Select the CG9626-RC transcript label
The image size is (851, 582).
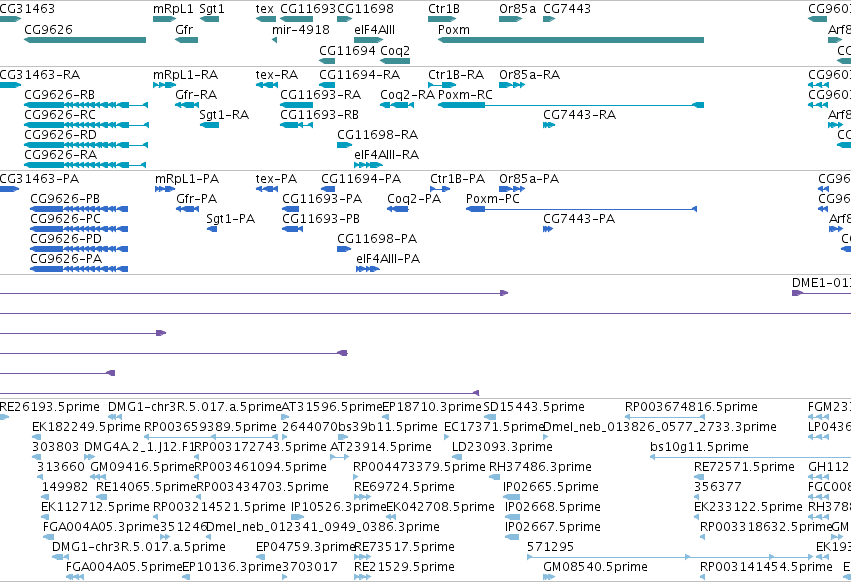pyautogui.click(x=60, y=115)
